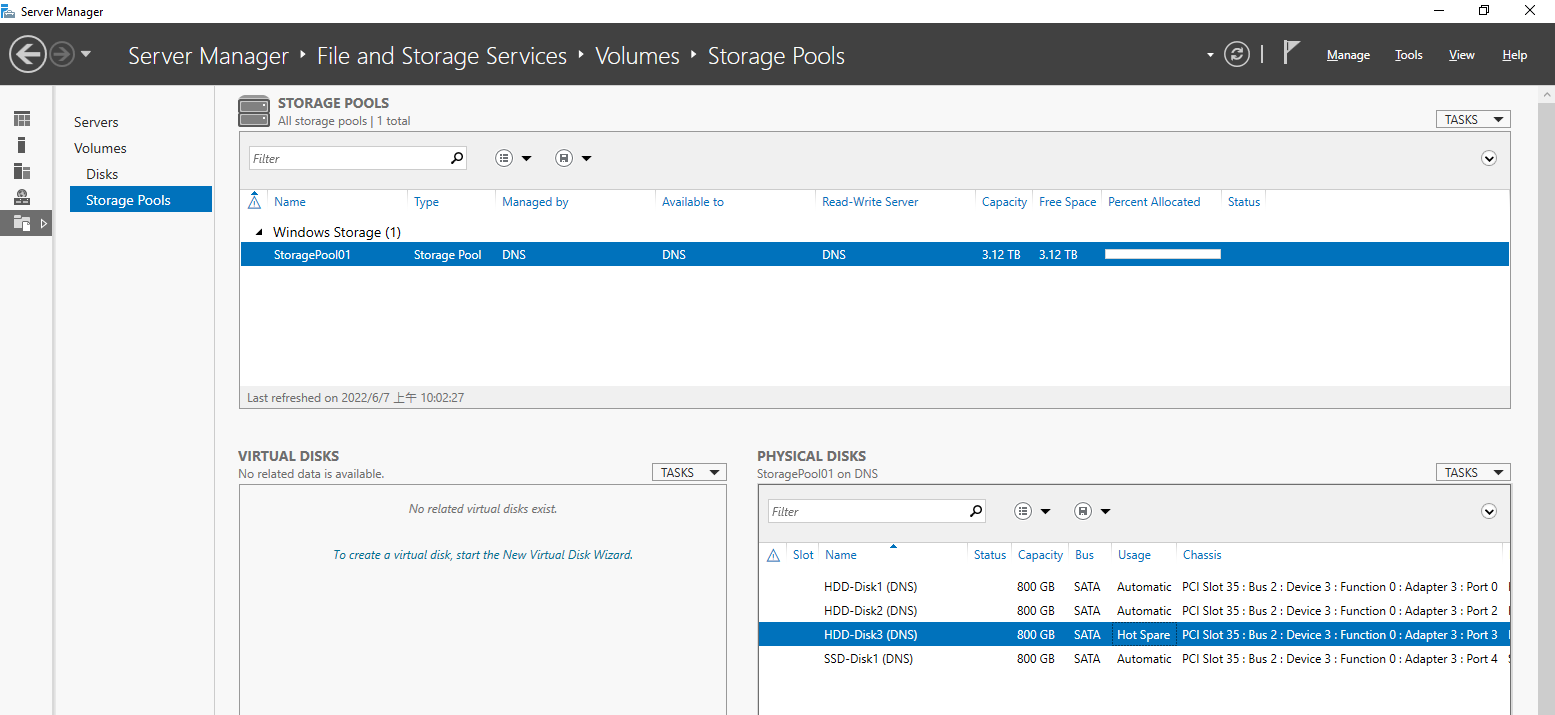Select the HDD-Disk2 (DNS) row
The image size is (1555, 715).
tap(1134, 611)
